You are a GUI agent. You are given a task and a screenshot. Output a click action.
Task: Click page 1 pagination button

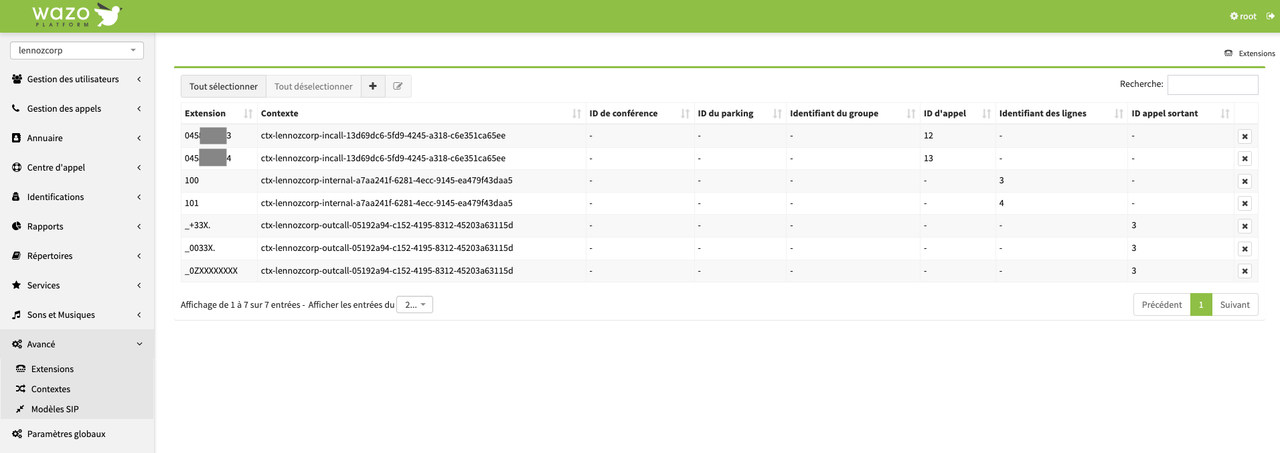point(1201,305)
